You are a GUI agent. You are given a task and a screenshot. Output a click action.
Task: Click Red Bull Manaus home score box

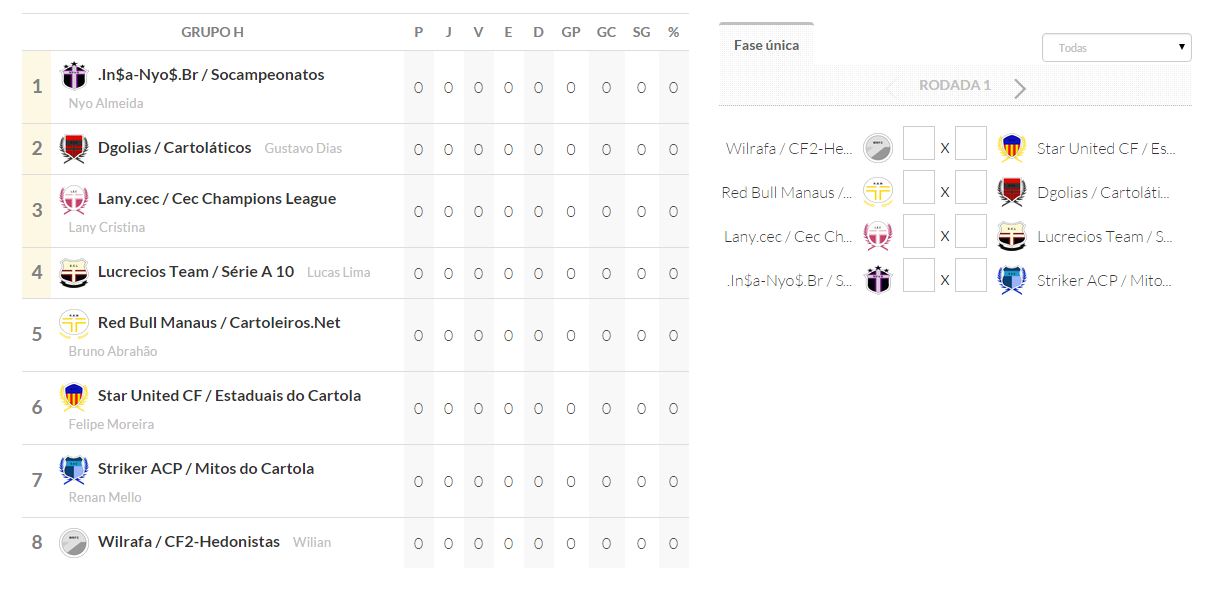pyautogui.click(x=918, y=187)
